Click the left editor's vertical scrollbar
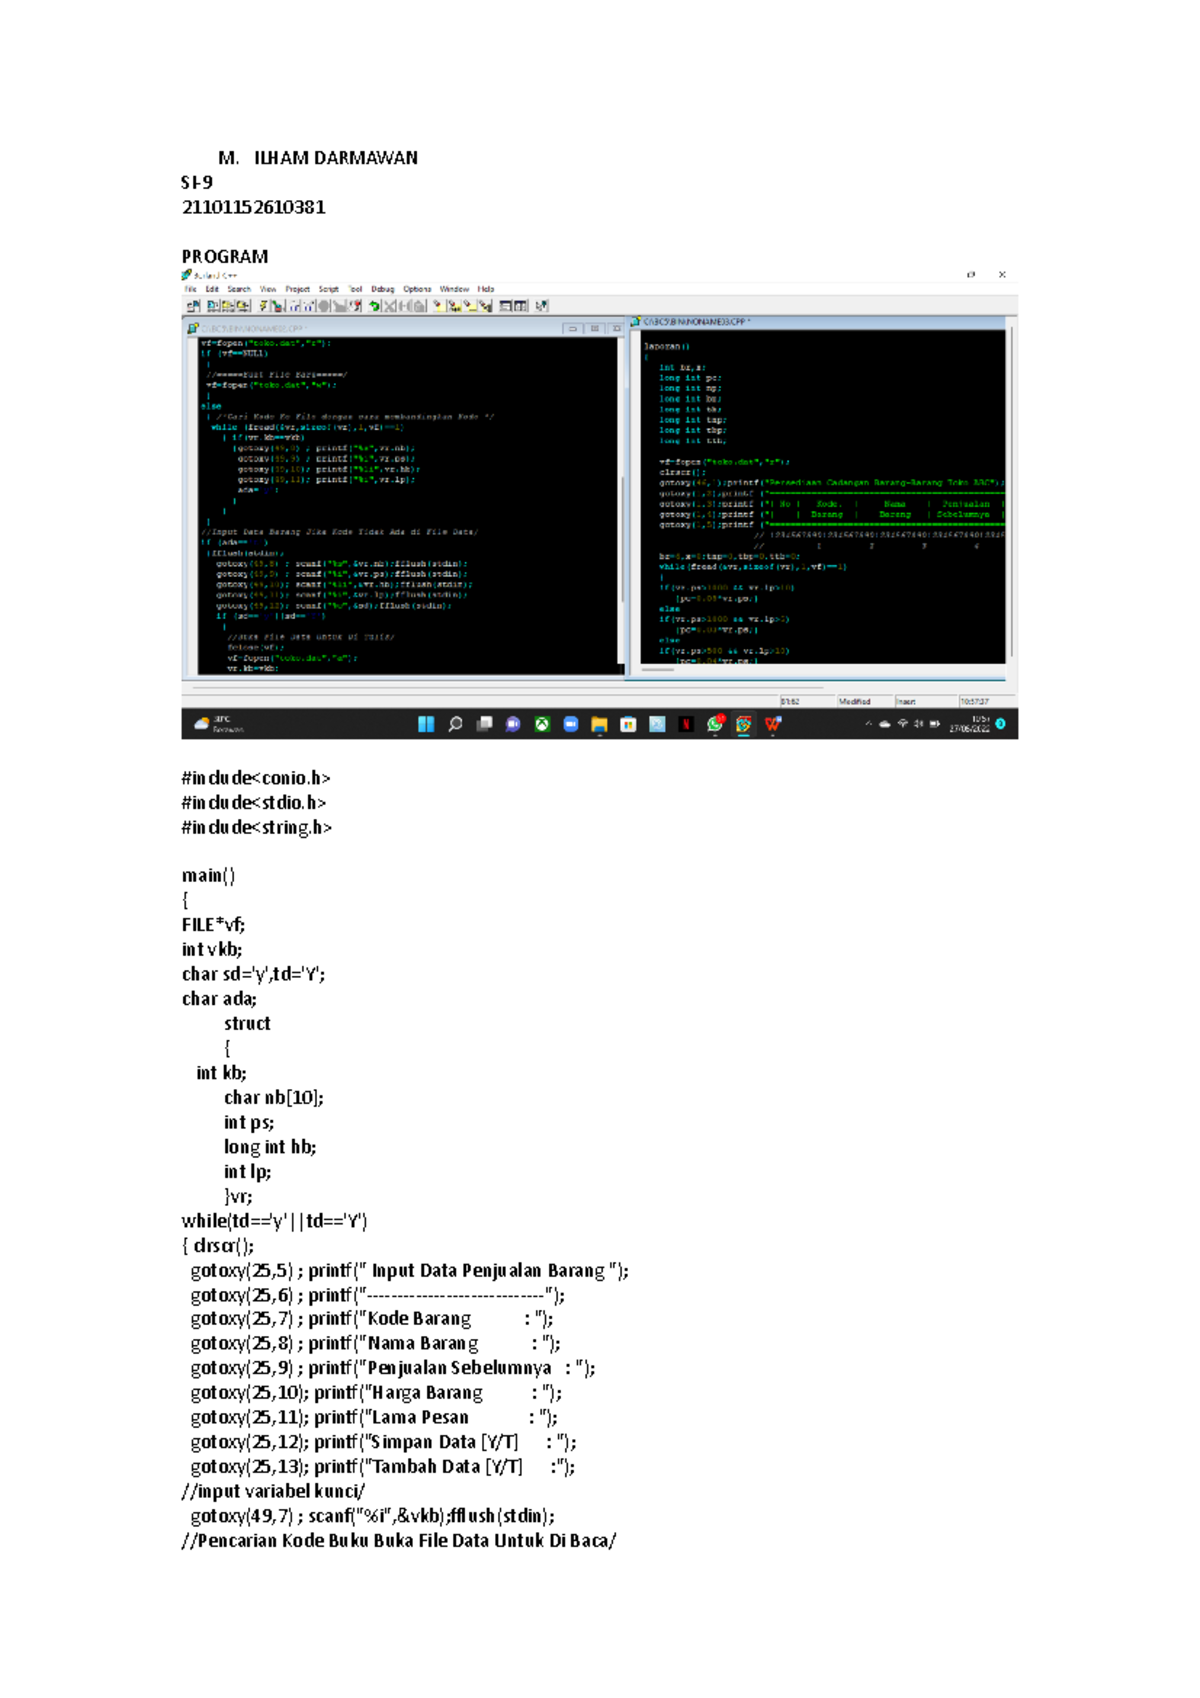The image size is (1200, 1698). [623, 500]
